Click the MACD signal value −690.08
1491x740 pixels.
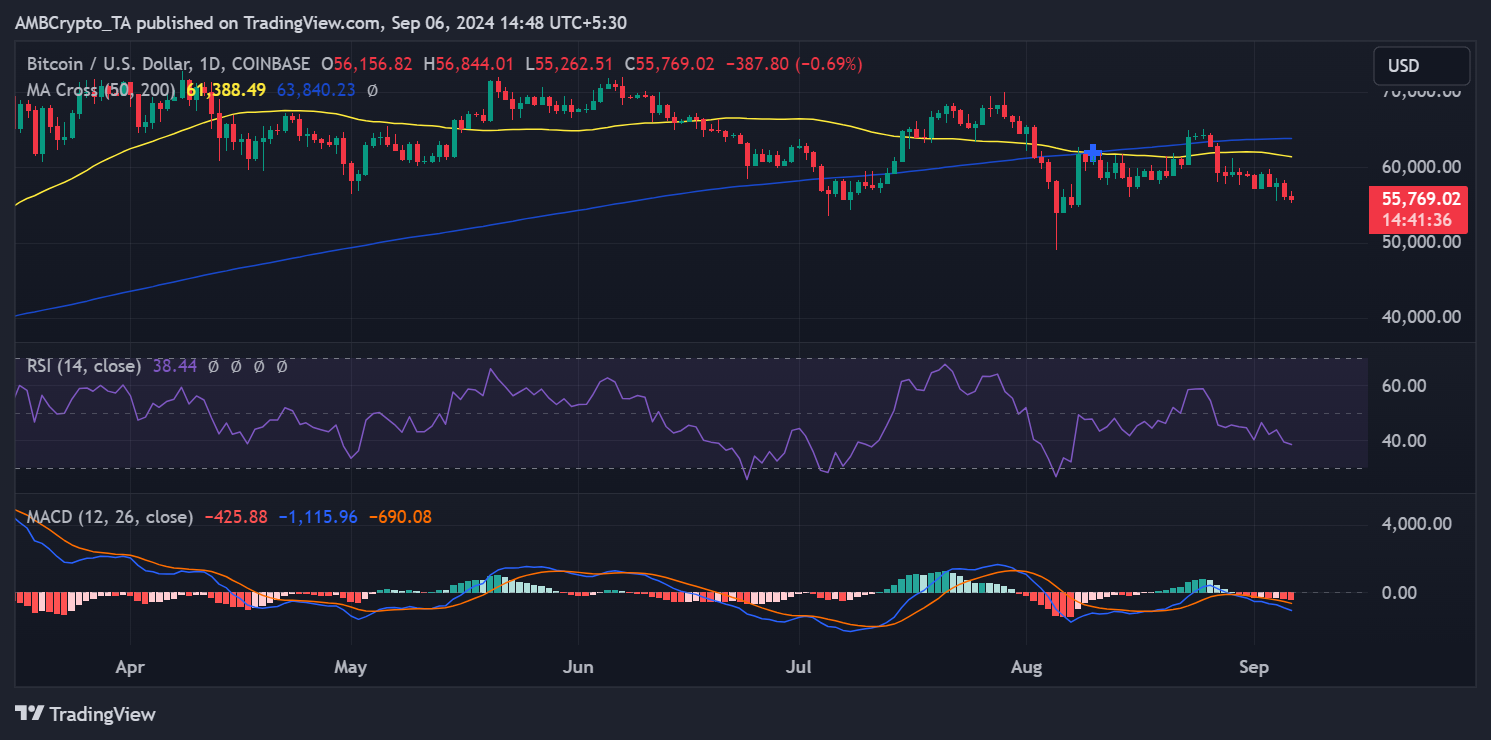(x=400, y=517)
